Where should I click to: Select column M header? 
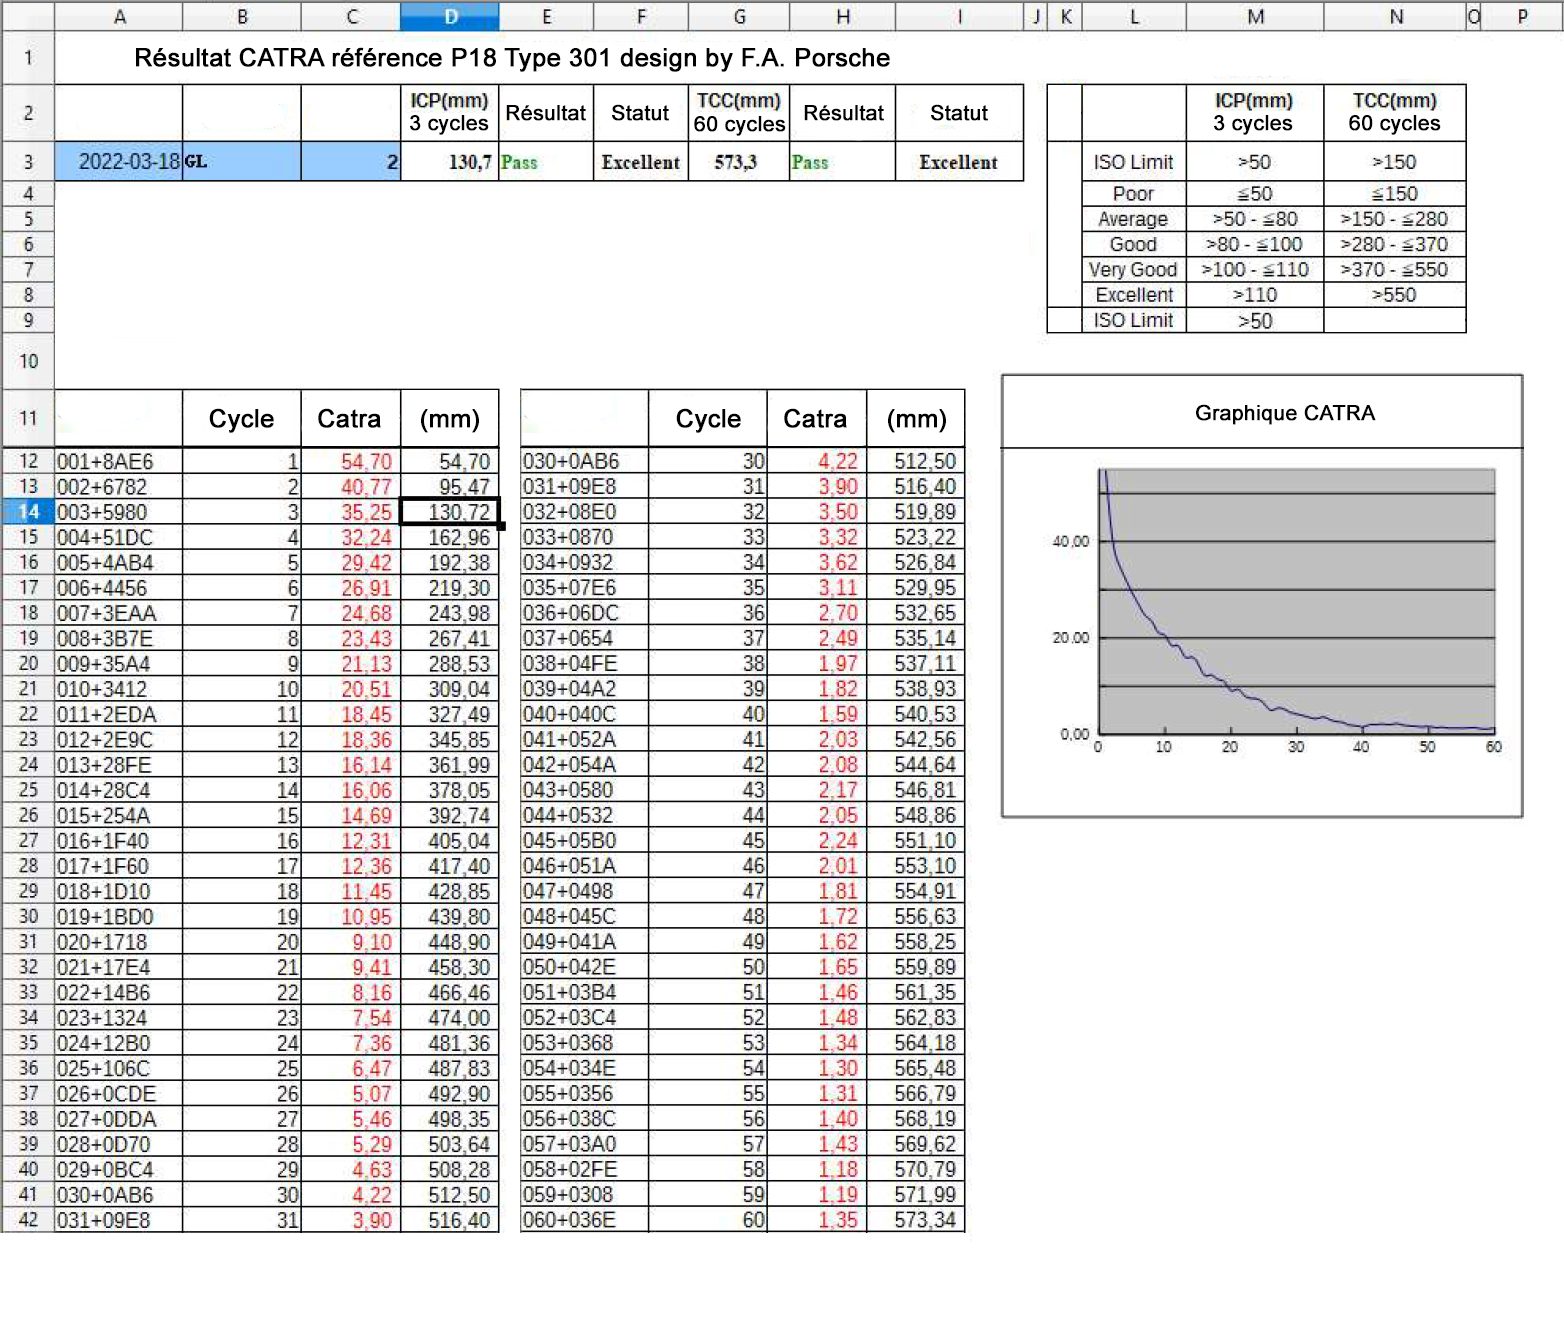coord(1255,16)
